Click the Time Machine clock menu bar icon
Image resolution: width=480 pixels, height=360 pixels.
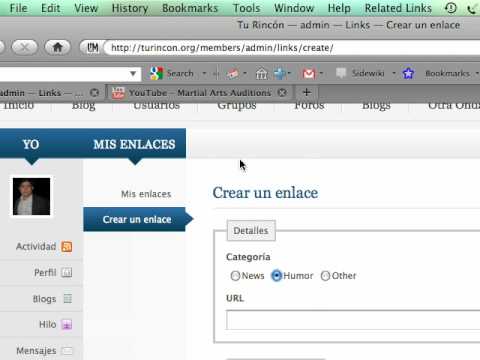tap(451, 8)
